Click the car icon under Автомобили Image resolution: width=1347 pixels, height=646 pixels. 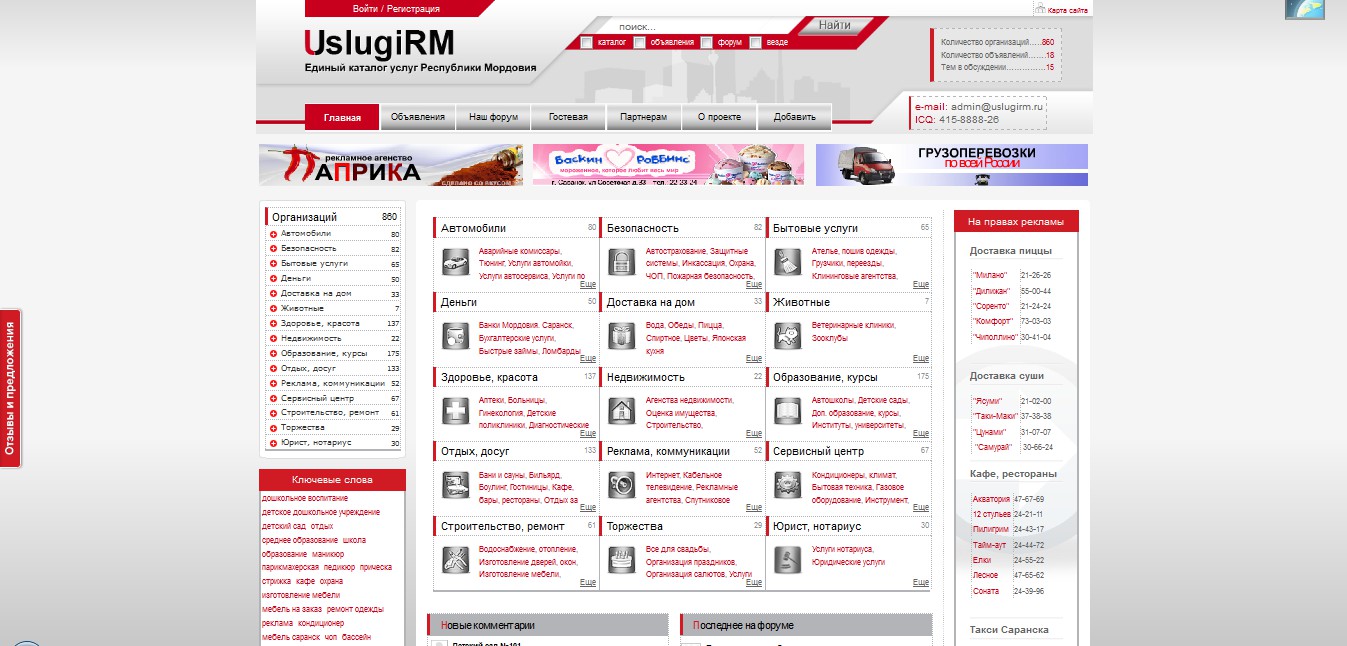[x=455, y=262]
